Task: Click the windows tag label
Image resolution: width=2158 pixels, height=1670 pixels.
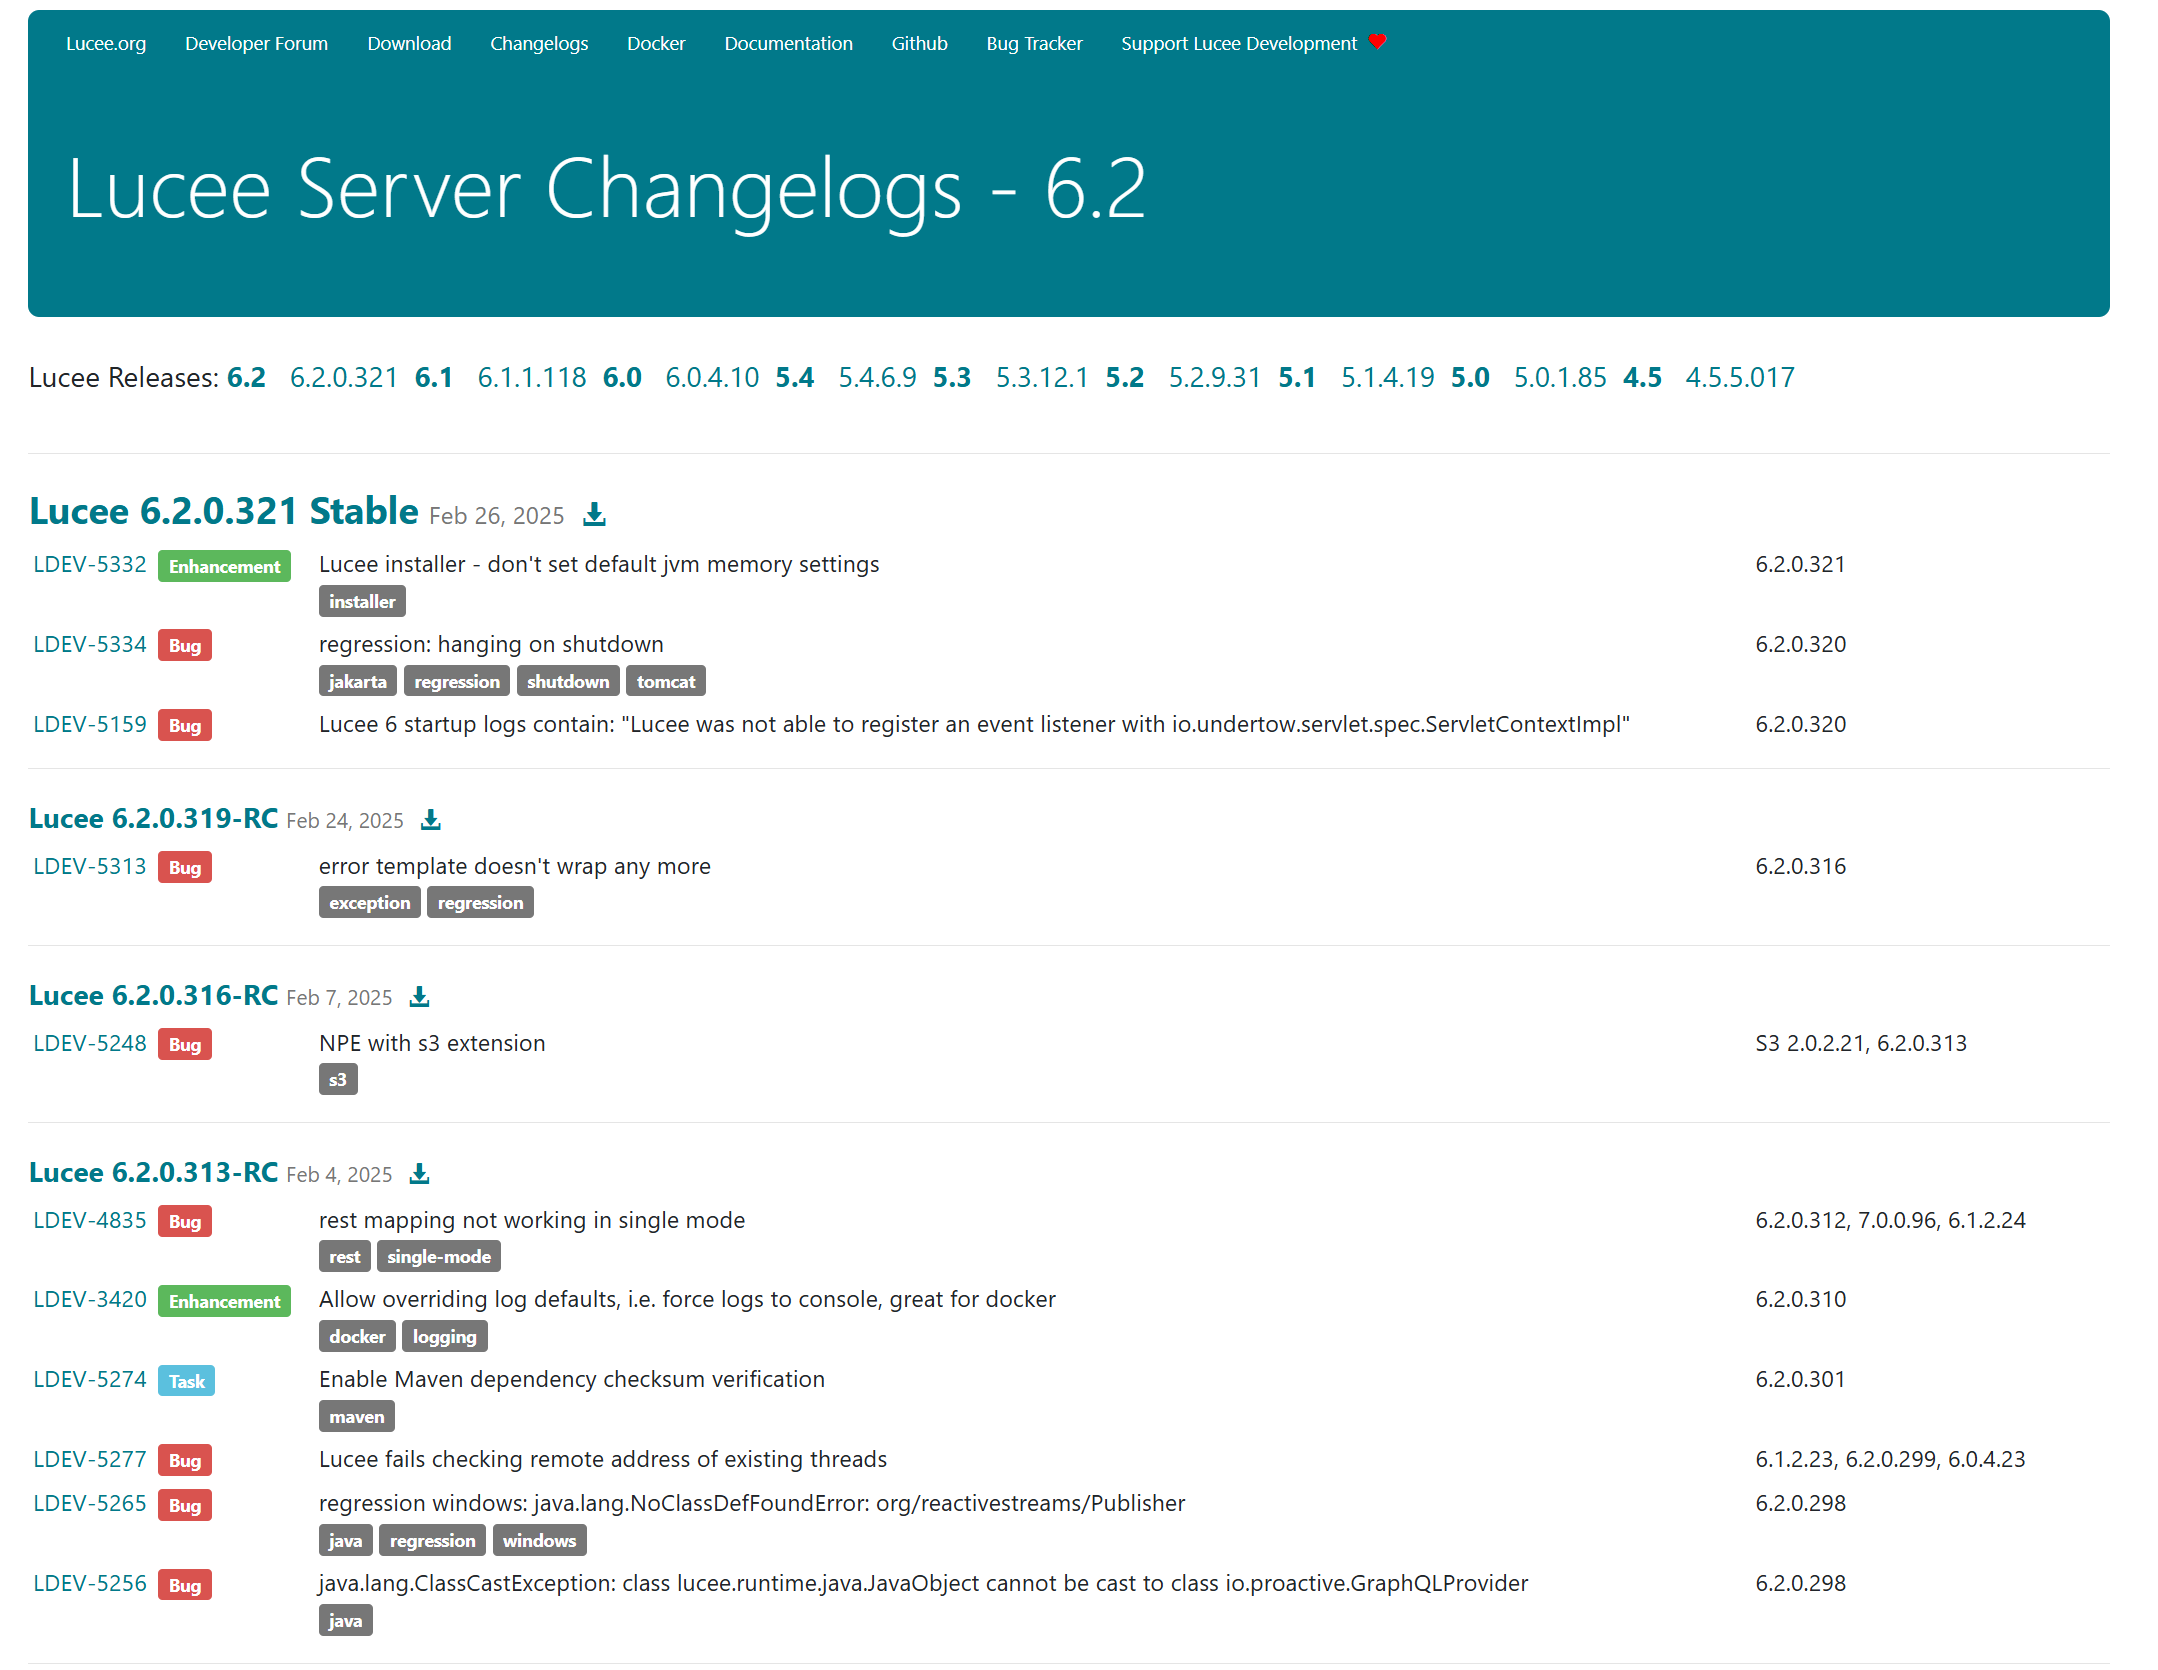Action: pyautogui.click(x=539, y=1540)
